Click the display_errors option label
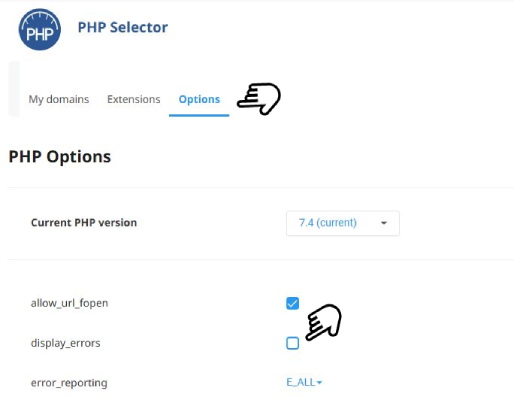 [65, 343]
